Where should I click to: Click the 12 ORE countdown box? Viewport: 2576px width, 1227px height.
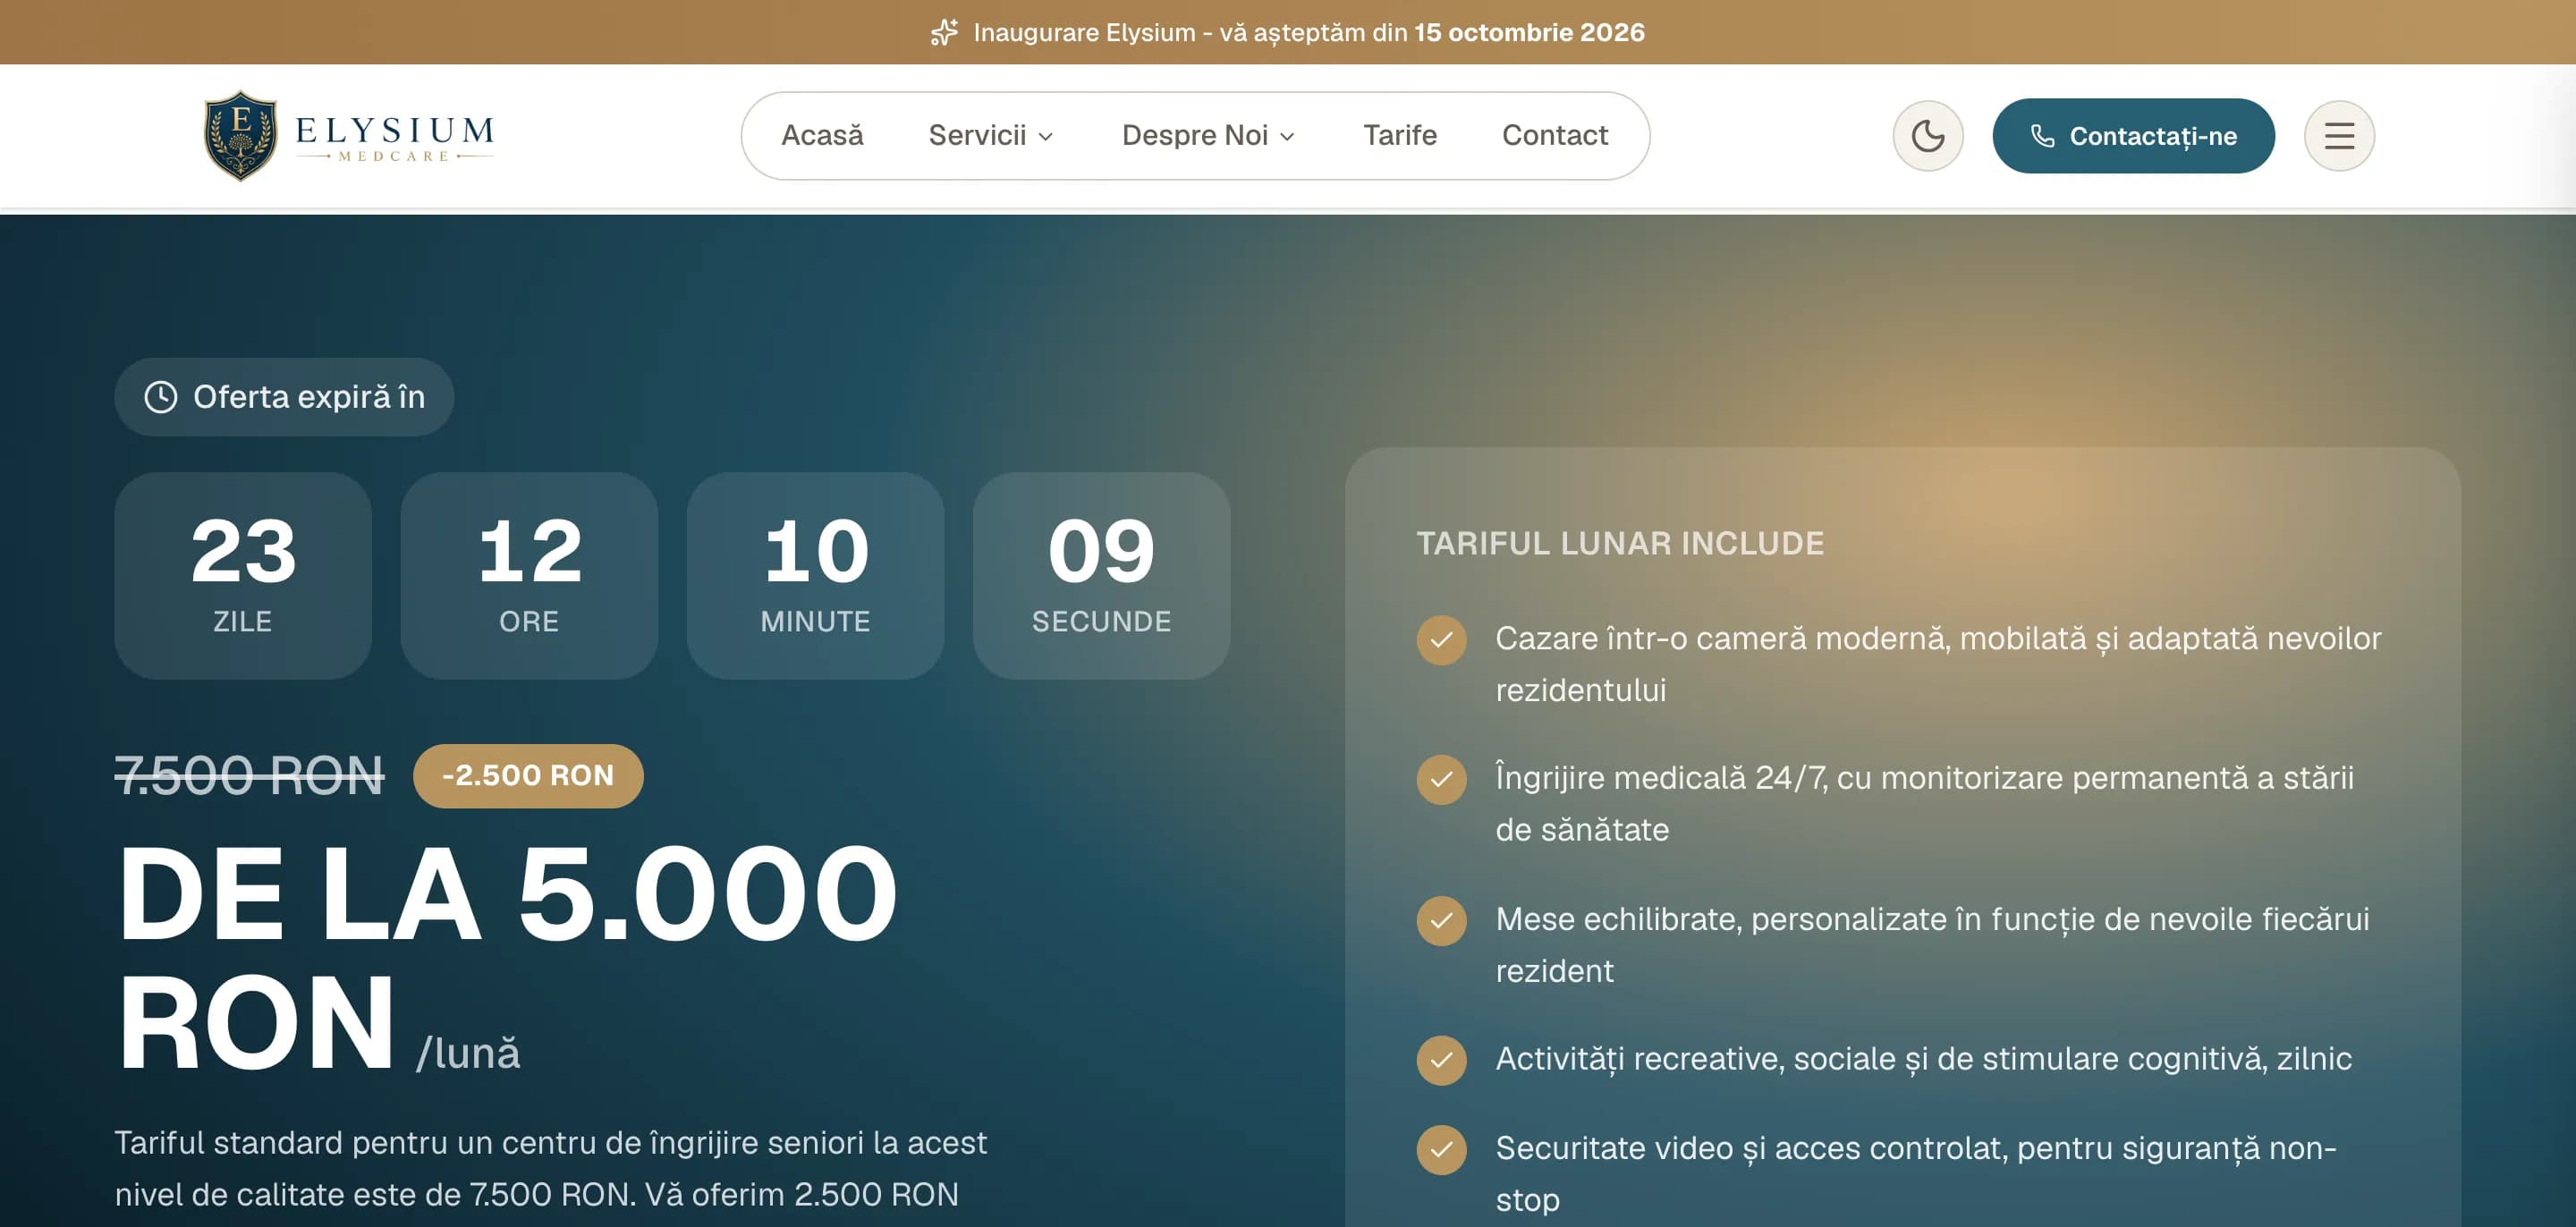(x=529, y=576)
